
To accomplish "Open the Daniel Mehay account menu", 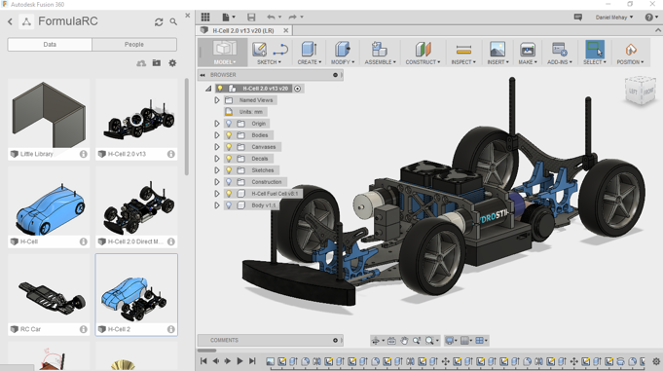I will (x=614, y=17).
